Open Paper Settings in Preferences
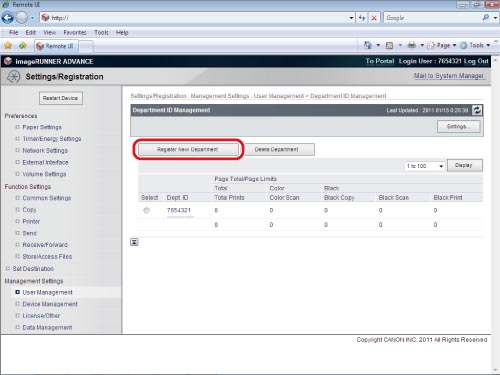The width and height of the screenshot is (500, 375). tap(42, 127)
